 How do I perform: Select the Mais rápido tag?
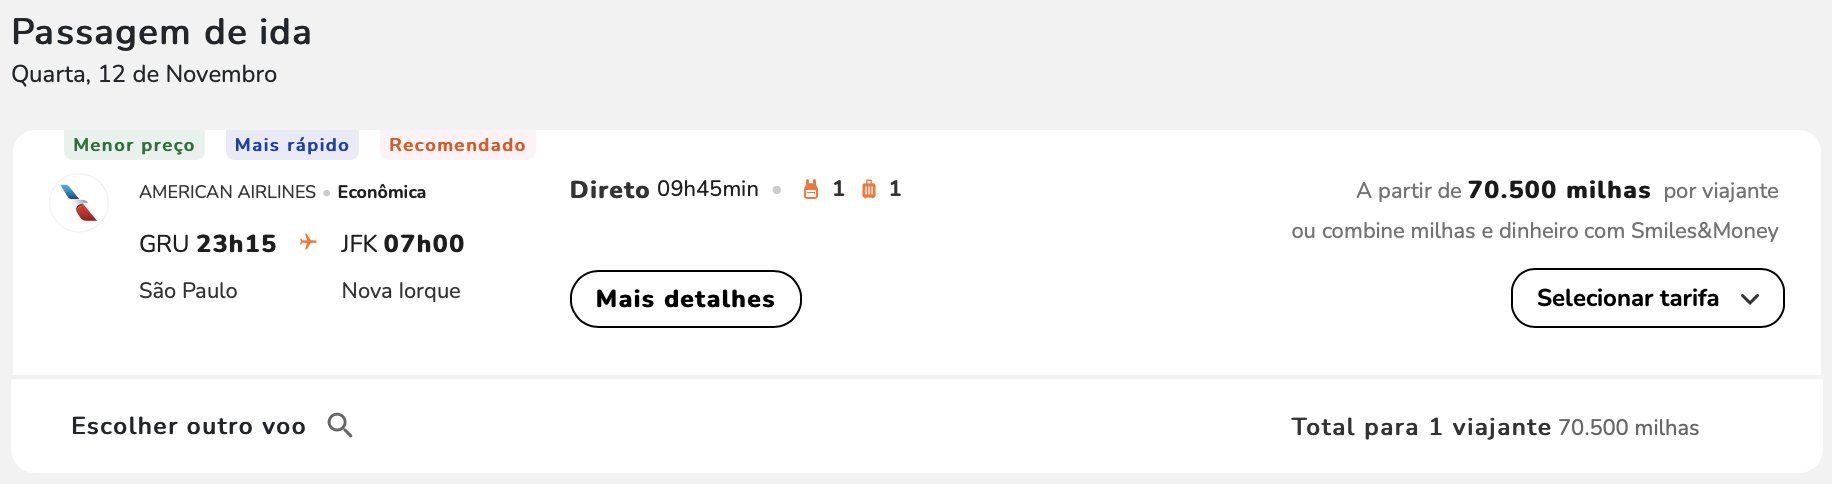pyautogui.click(x=292, y=145)
